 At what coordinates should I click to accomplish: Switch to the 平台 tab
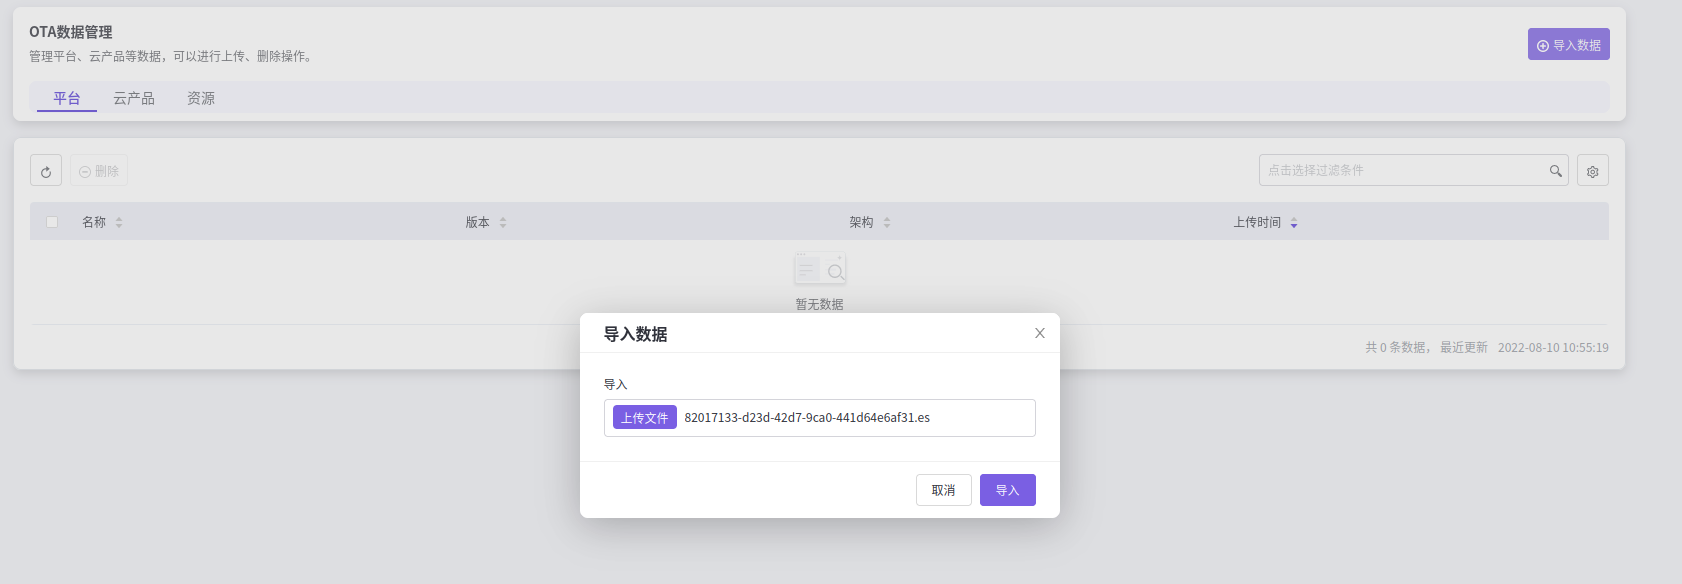click(67, 98)
